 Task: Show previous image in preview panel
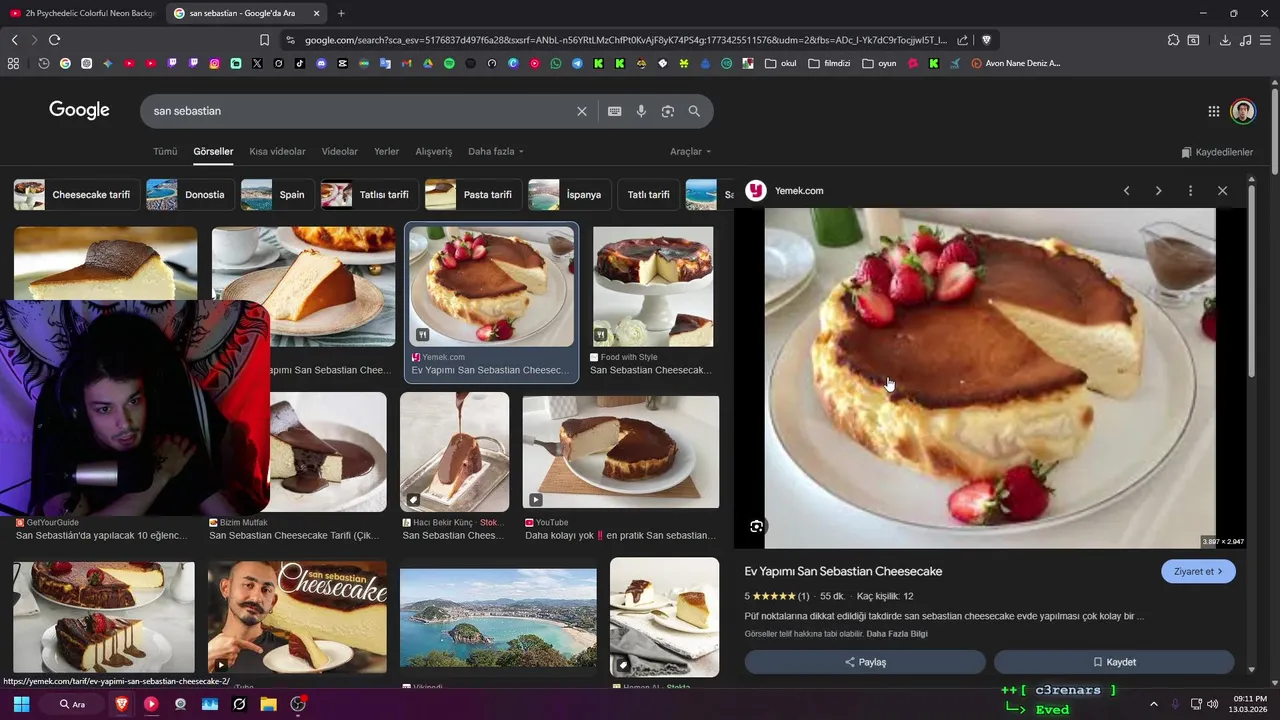pyautogui.click(x=1126, y=191)
